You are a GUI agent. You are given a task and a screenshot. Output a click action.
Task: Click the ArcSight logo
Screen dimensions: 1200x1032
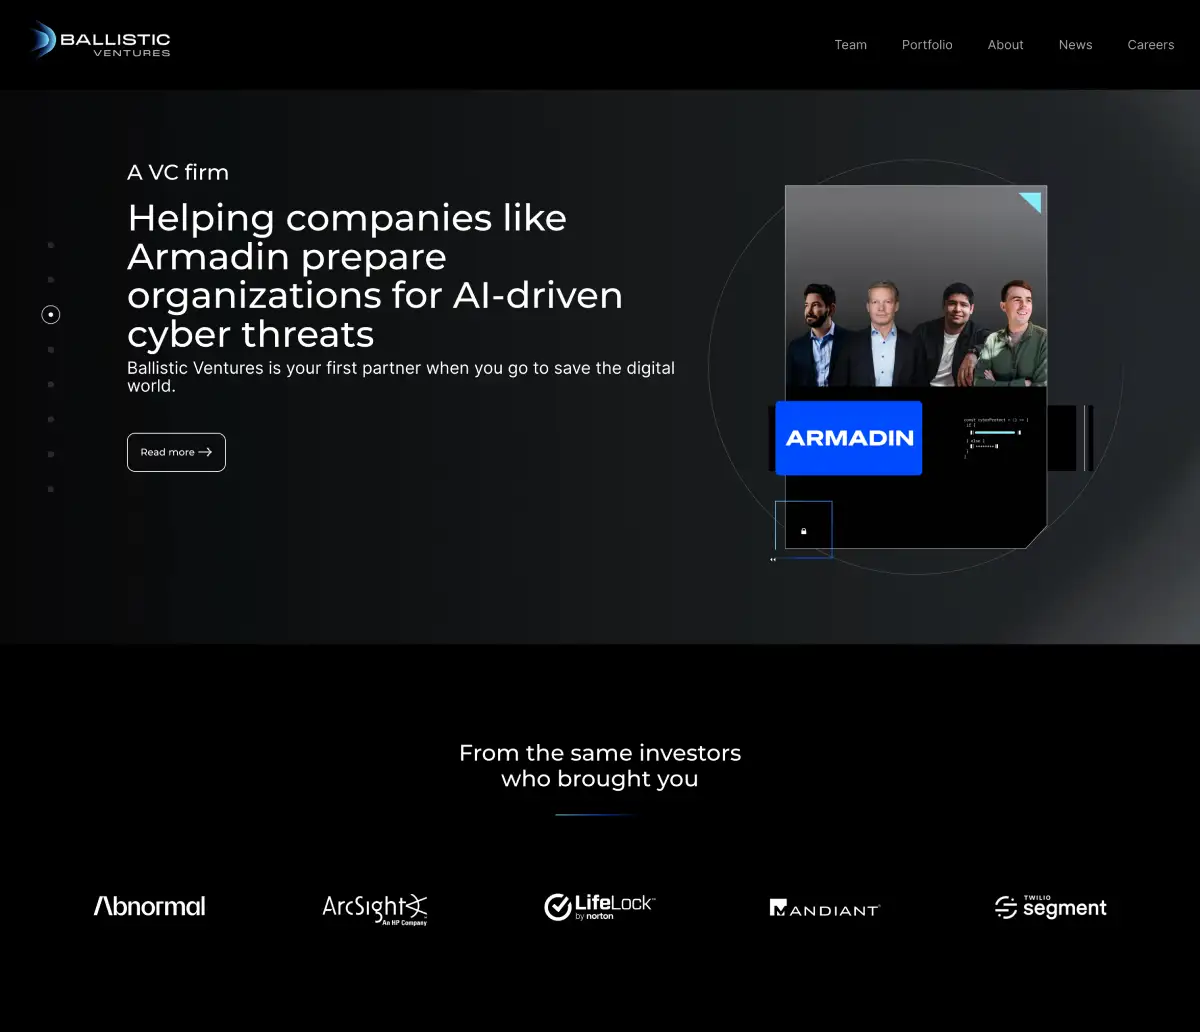(x=375, y=908)
